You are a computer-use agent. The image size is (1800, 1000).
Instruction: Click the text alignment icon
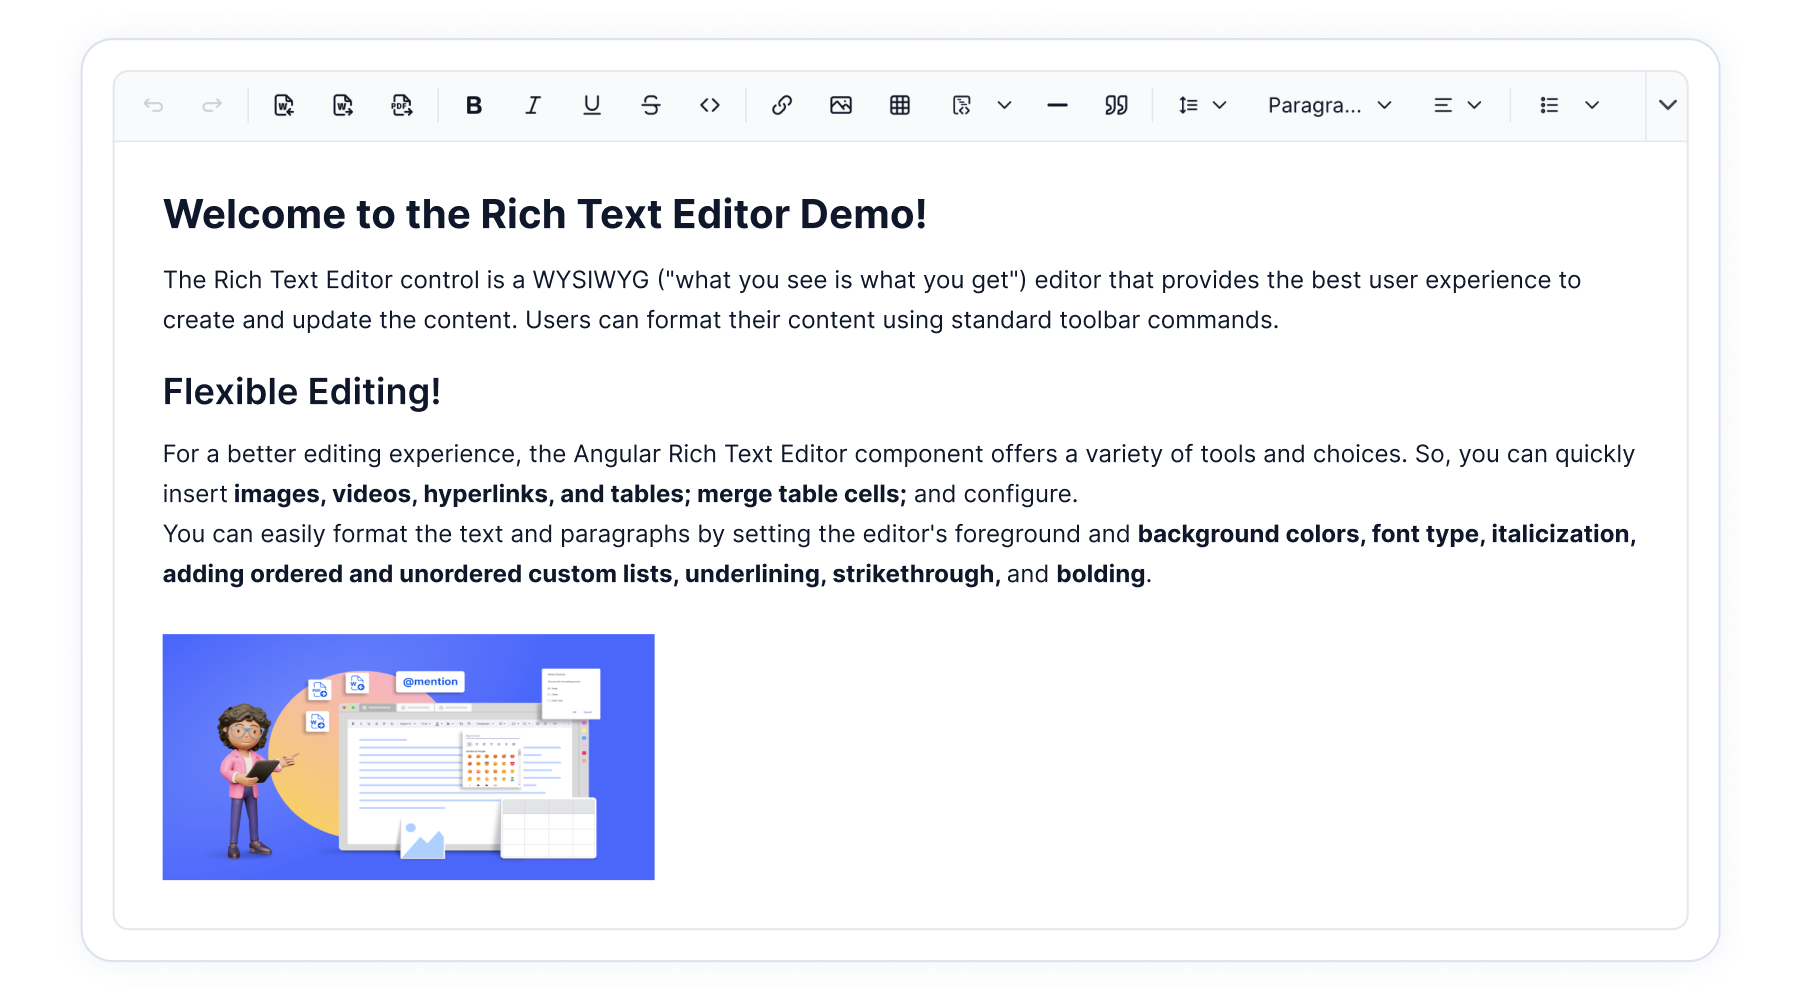tap(1443, 105)
